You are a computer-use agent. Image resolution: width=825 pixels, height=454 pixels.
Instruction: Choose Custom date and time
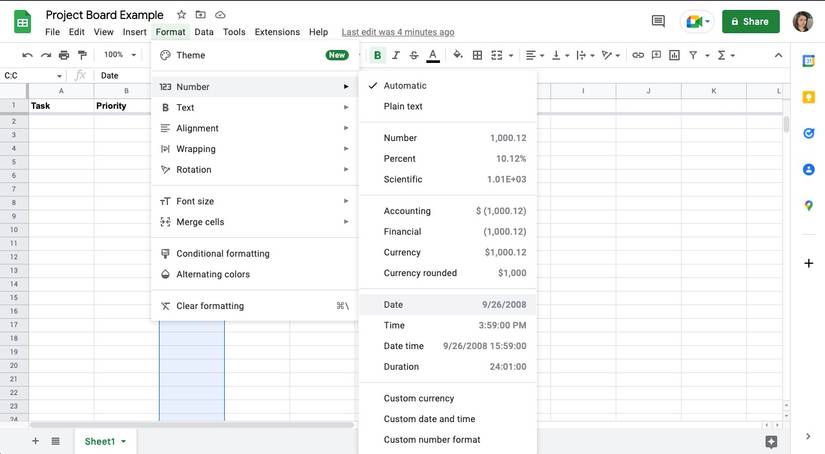point(448,419)
